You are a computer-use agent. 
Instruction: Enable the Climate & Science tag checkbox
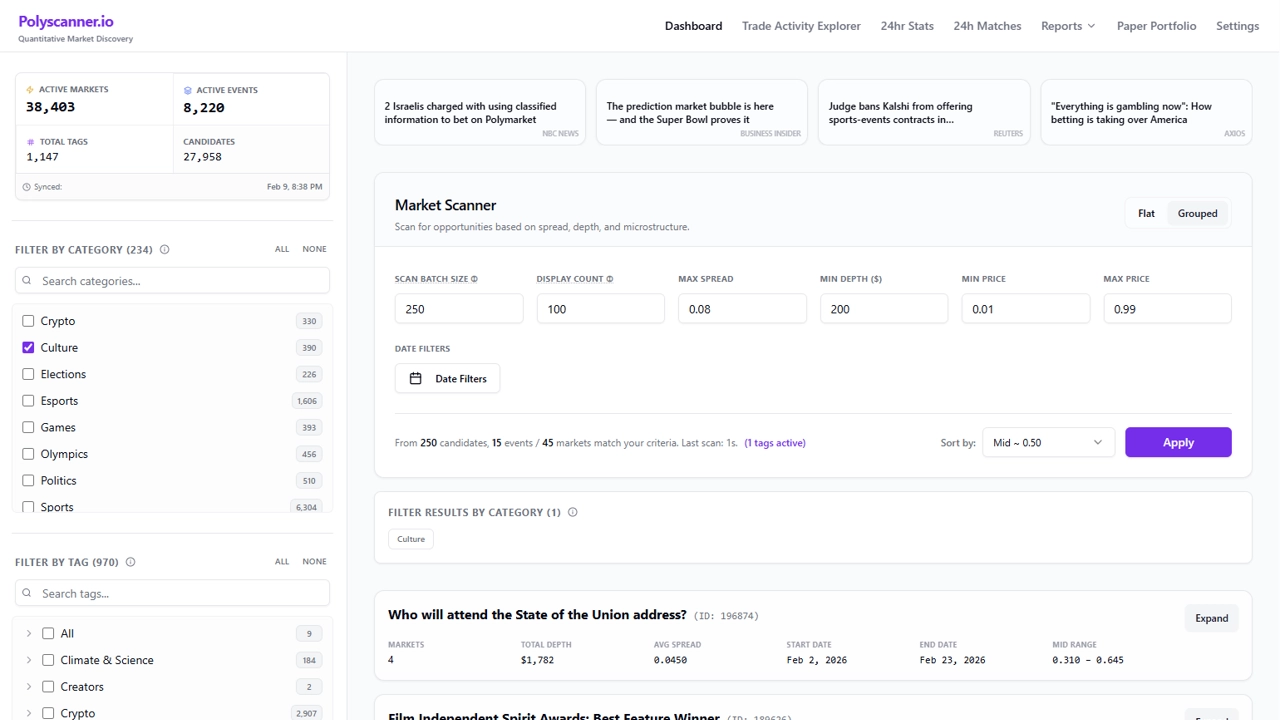point(48,660)
